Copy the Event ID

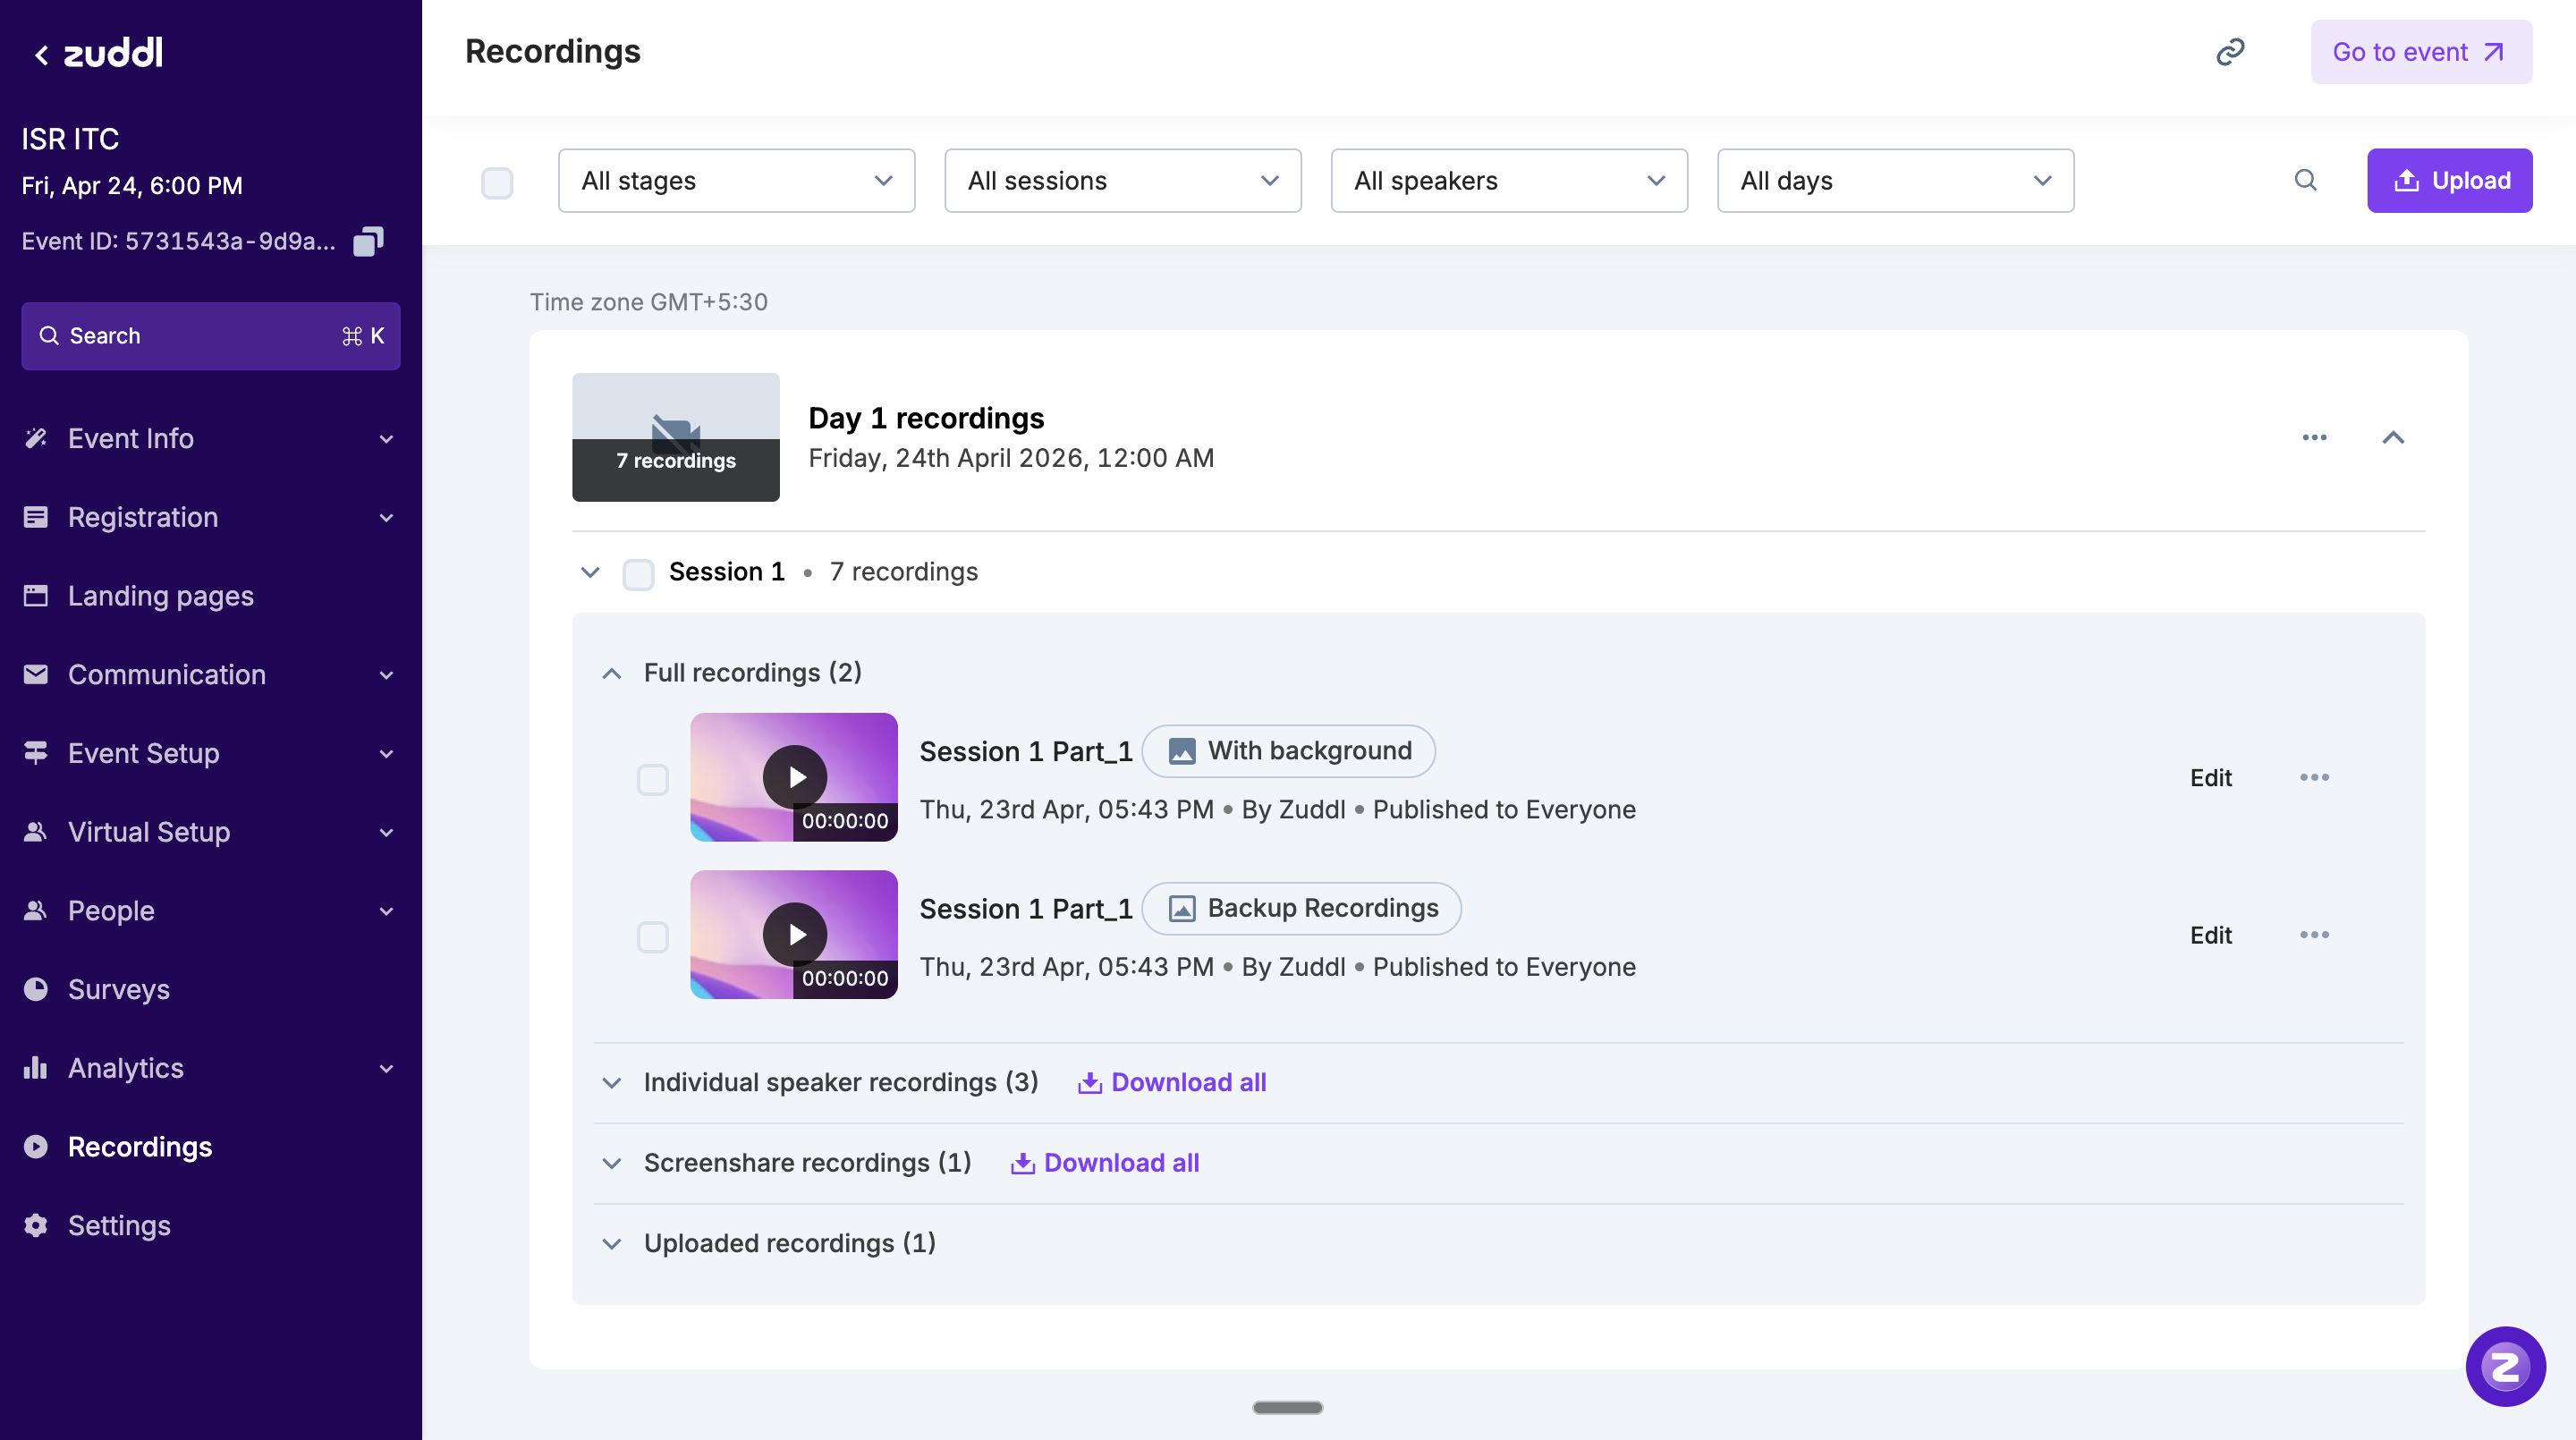[x=368, y=241]
